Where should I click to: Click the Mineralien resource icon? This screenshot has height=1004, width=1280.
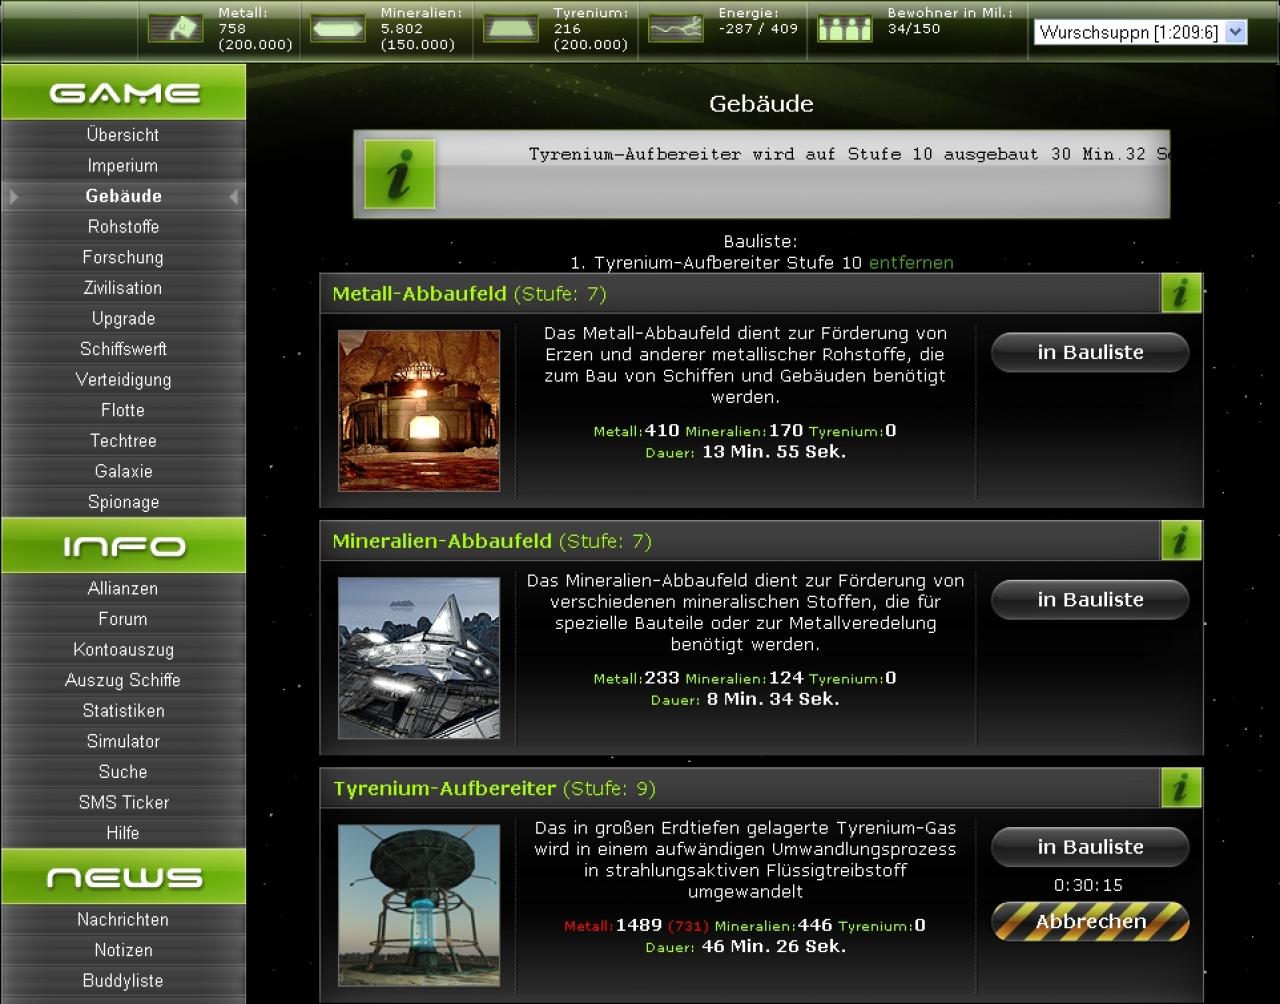click(x=338, y=28)
